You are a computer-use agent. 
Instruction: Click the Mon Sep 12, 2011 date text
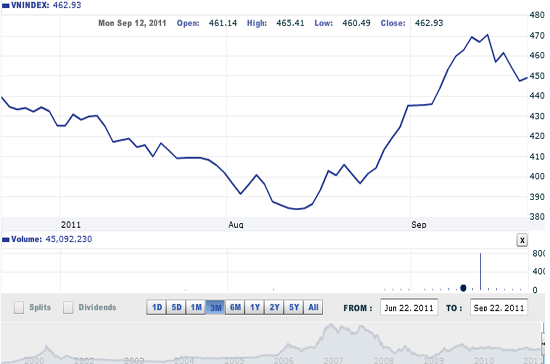[x=132, y=23]
